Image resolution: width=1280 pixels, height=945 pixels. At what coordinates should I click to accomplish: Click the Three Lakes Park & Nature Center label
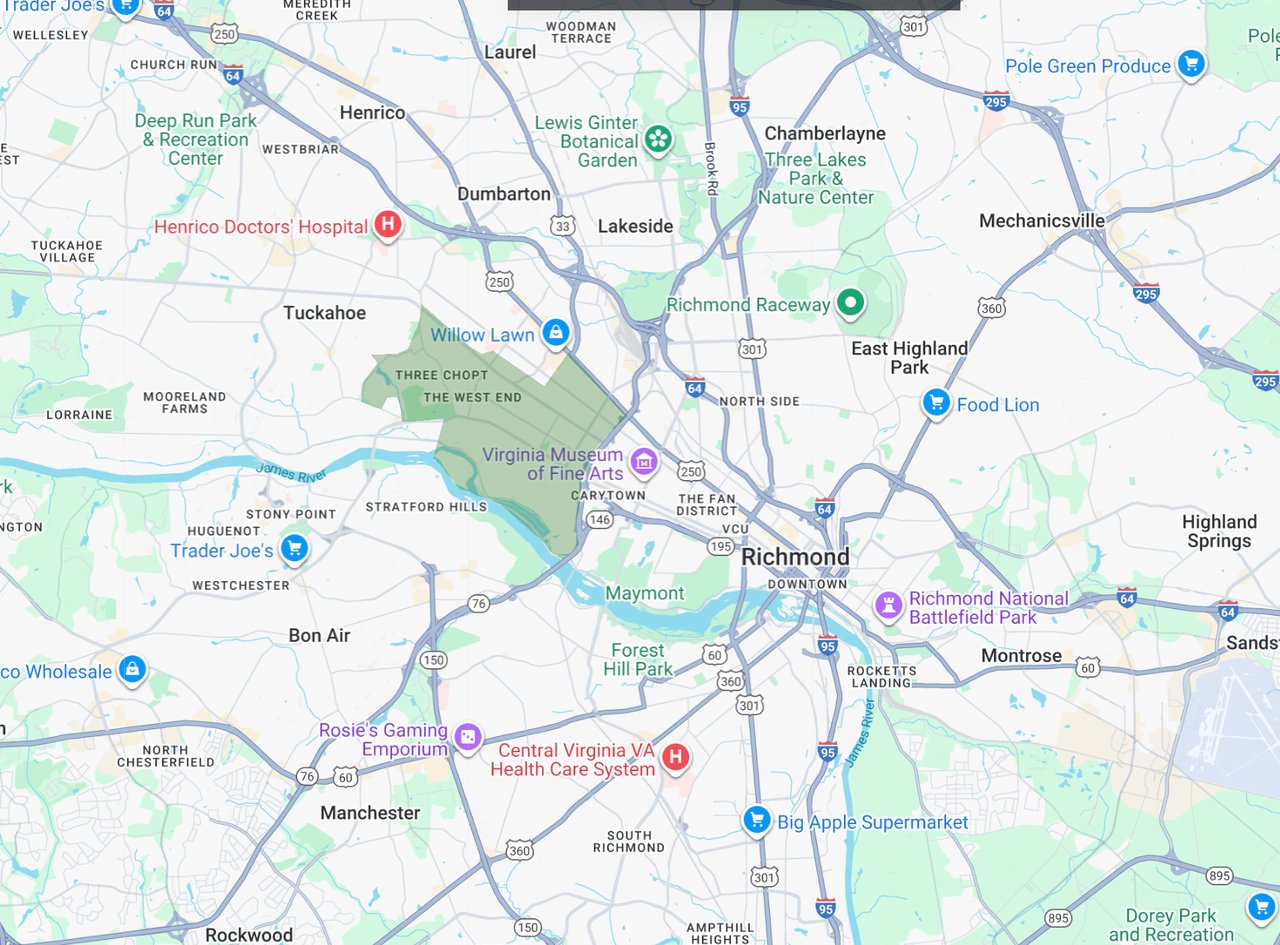click(815, 178)
